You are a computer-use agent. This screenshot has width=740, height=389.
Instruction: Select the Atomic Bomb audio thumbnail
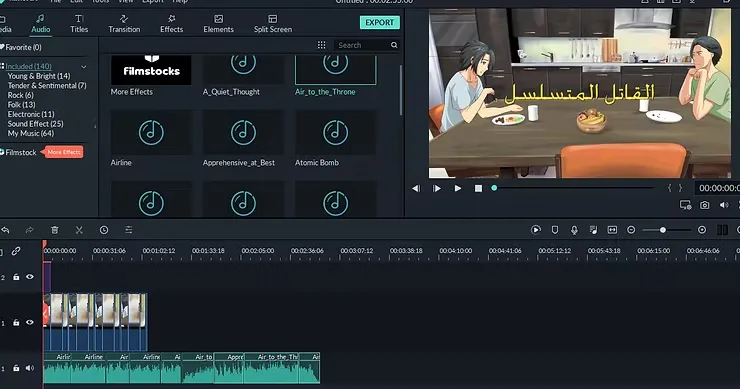(336, 132)
